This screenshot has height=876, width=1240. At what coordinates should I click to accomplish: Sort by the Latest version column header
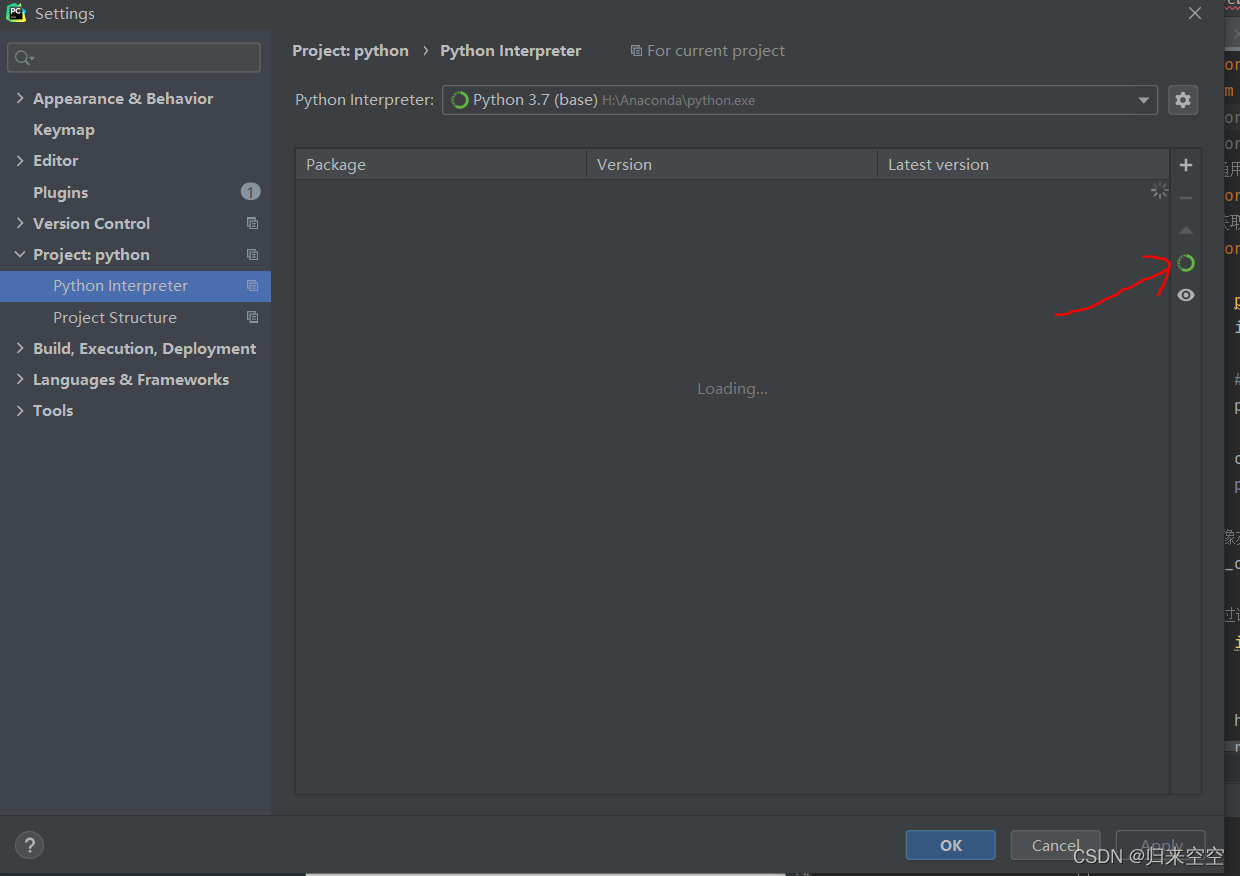[x=1023, y=164]
